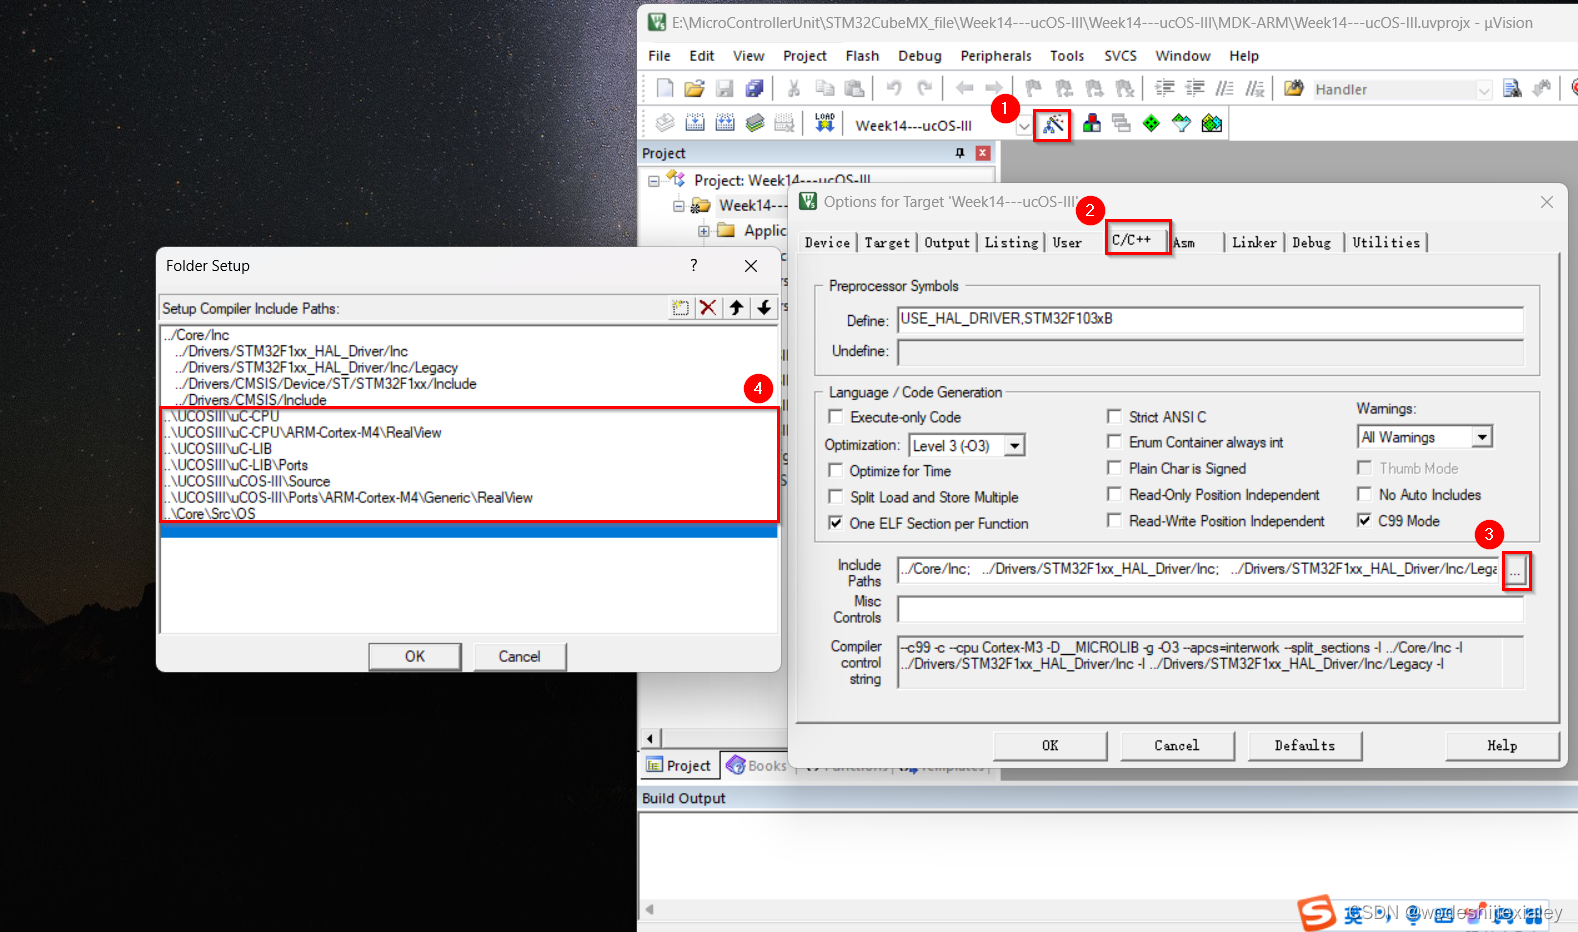Image resolution: width=1578 pixels, height=932 pixels.
Task: Create a new file with toolbar icon
Action: pos(665,88)
